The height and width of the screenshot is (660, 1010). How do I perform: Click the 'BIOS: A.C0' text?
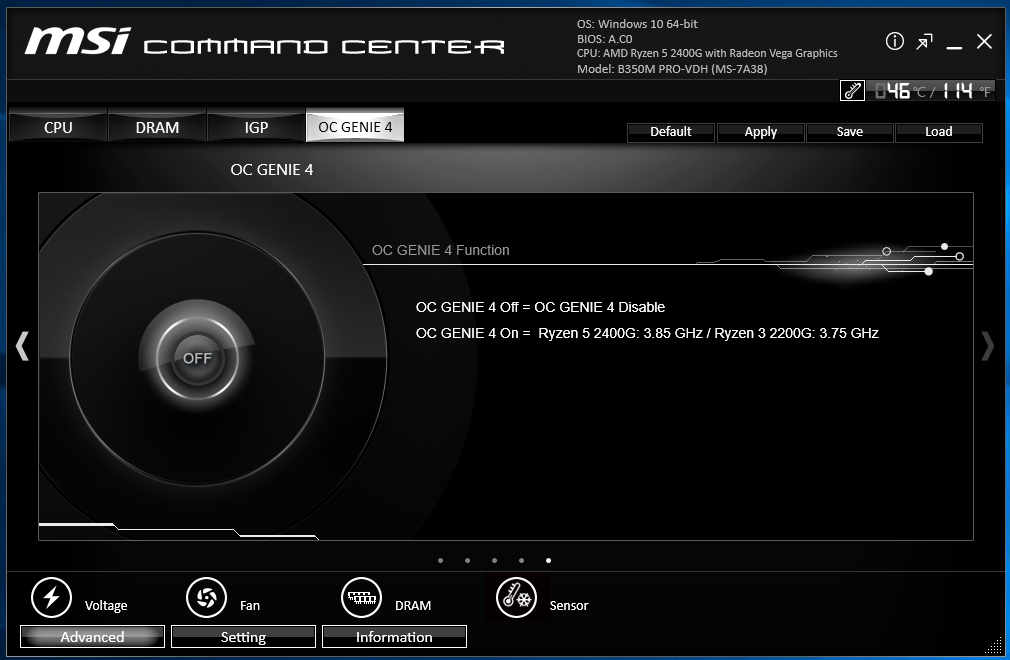click(x=604, y=39)
